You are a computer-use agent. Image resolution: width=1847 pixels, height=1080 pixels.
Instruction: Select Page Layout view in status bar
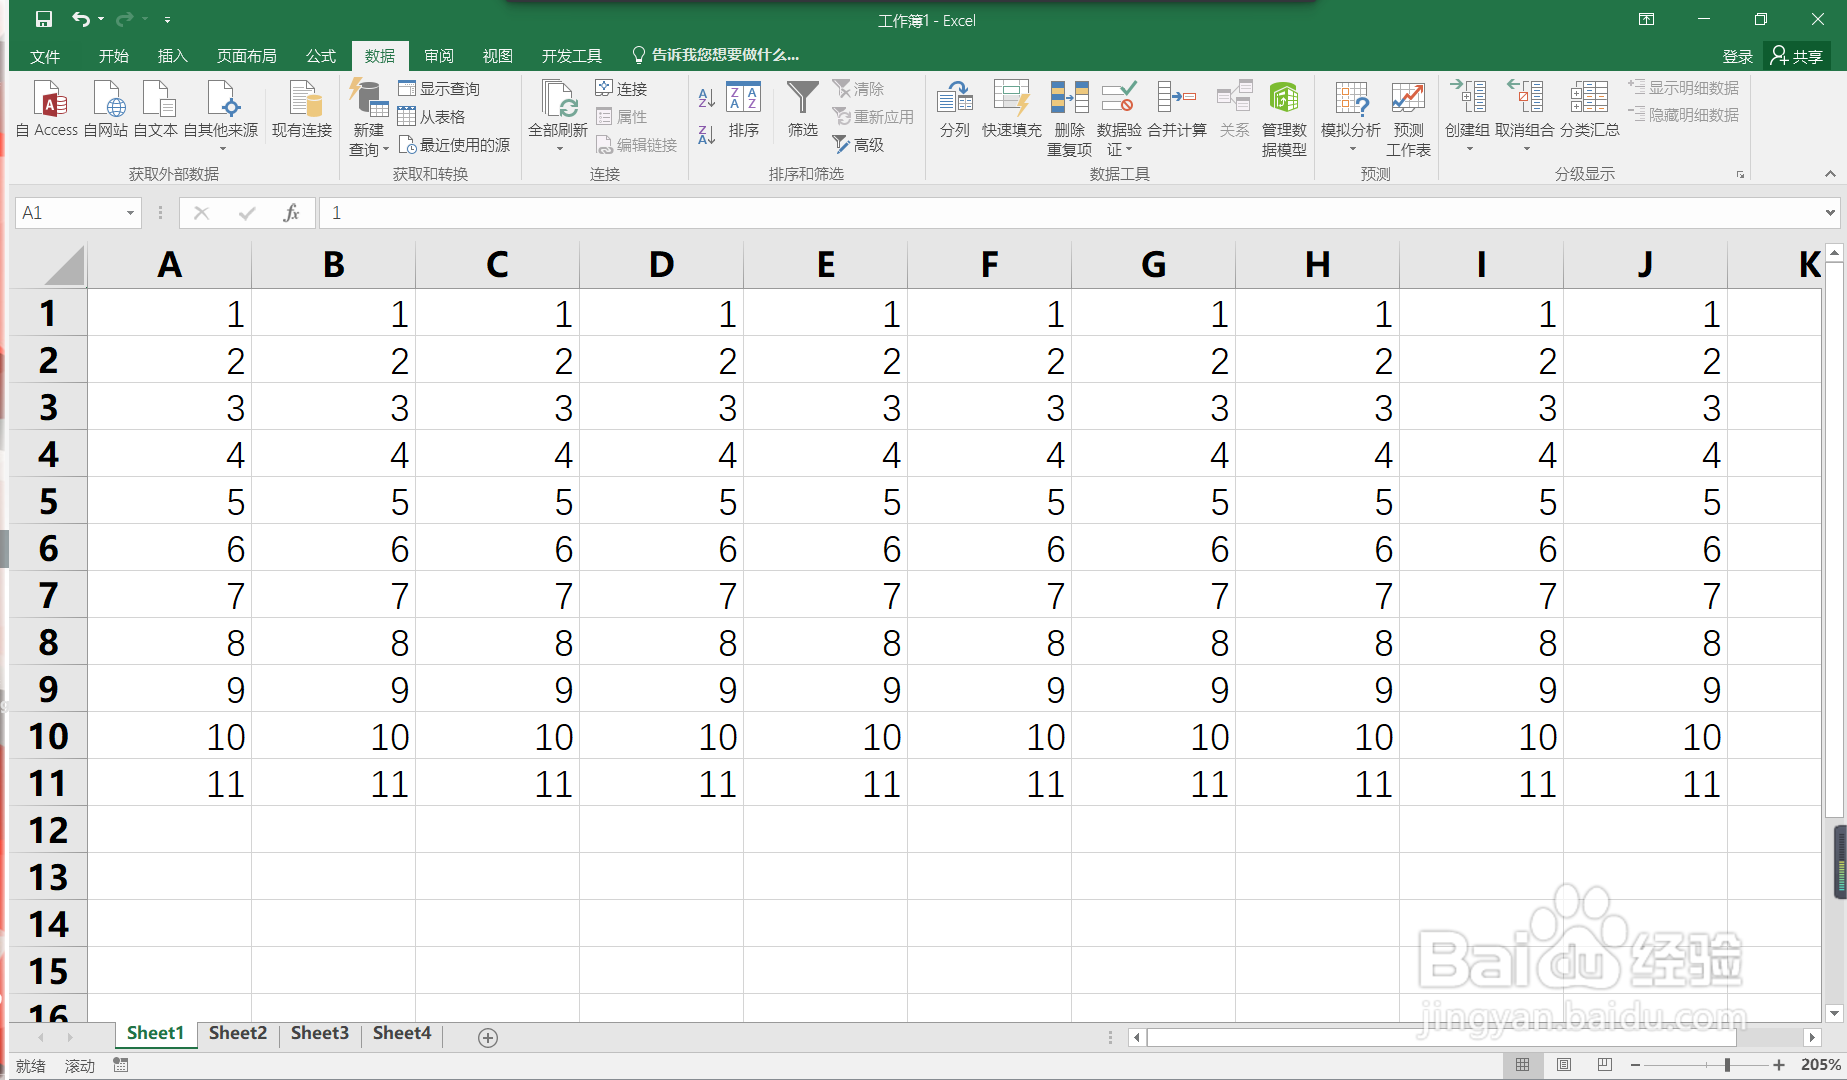point(1564,1065)
